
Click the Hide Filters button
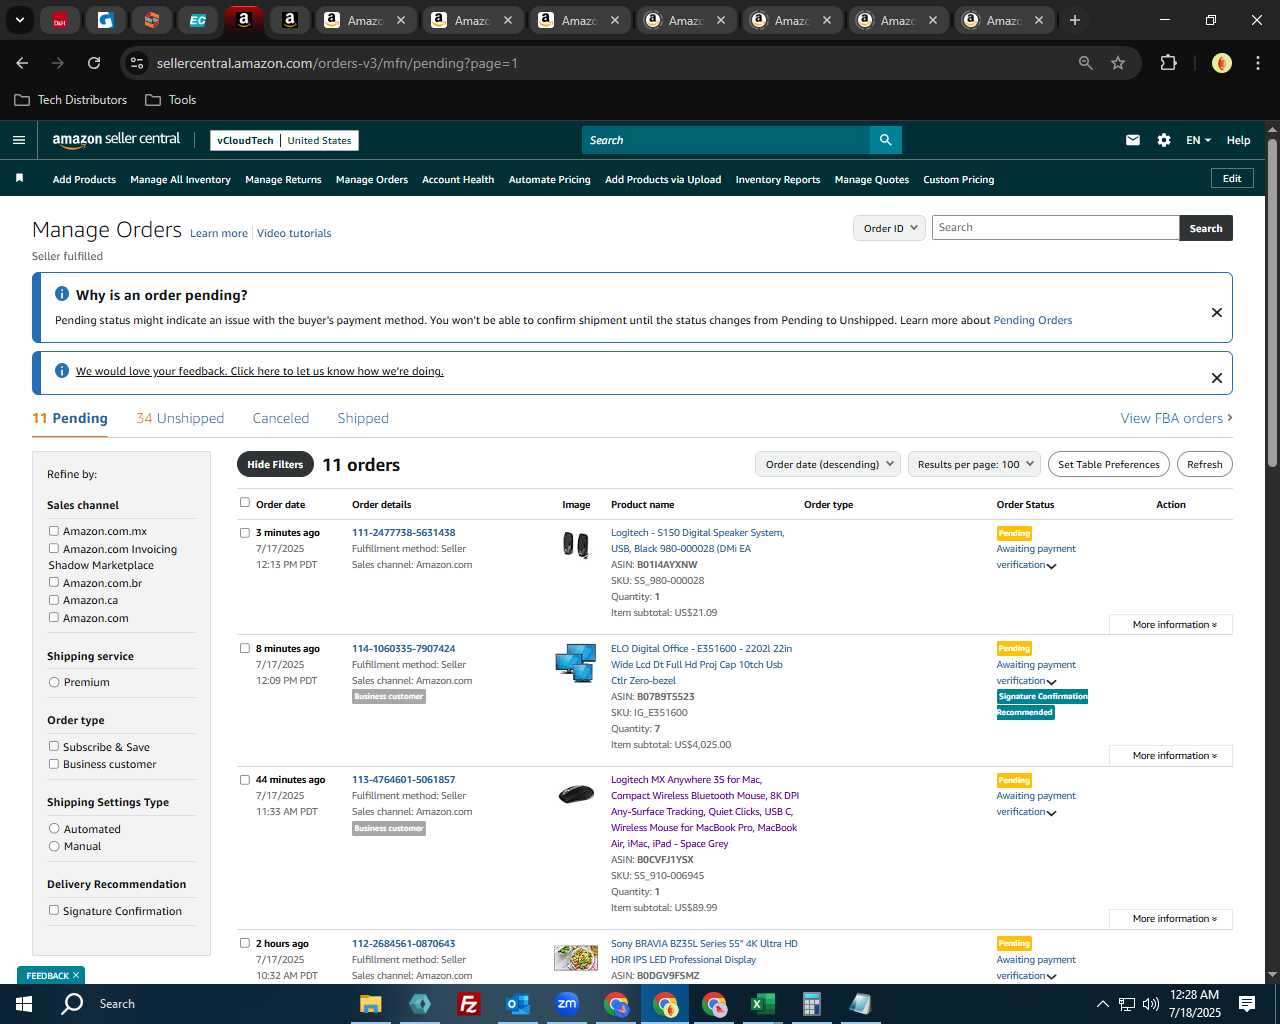tap(275, 464)
